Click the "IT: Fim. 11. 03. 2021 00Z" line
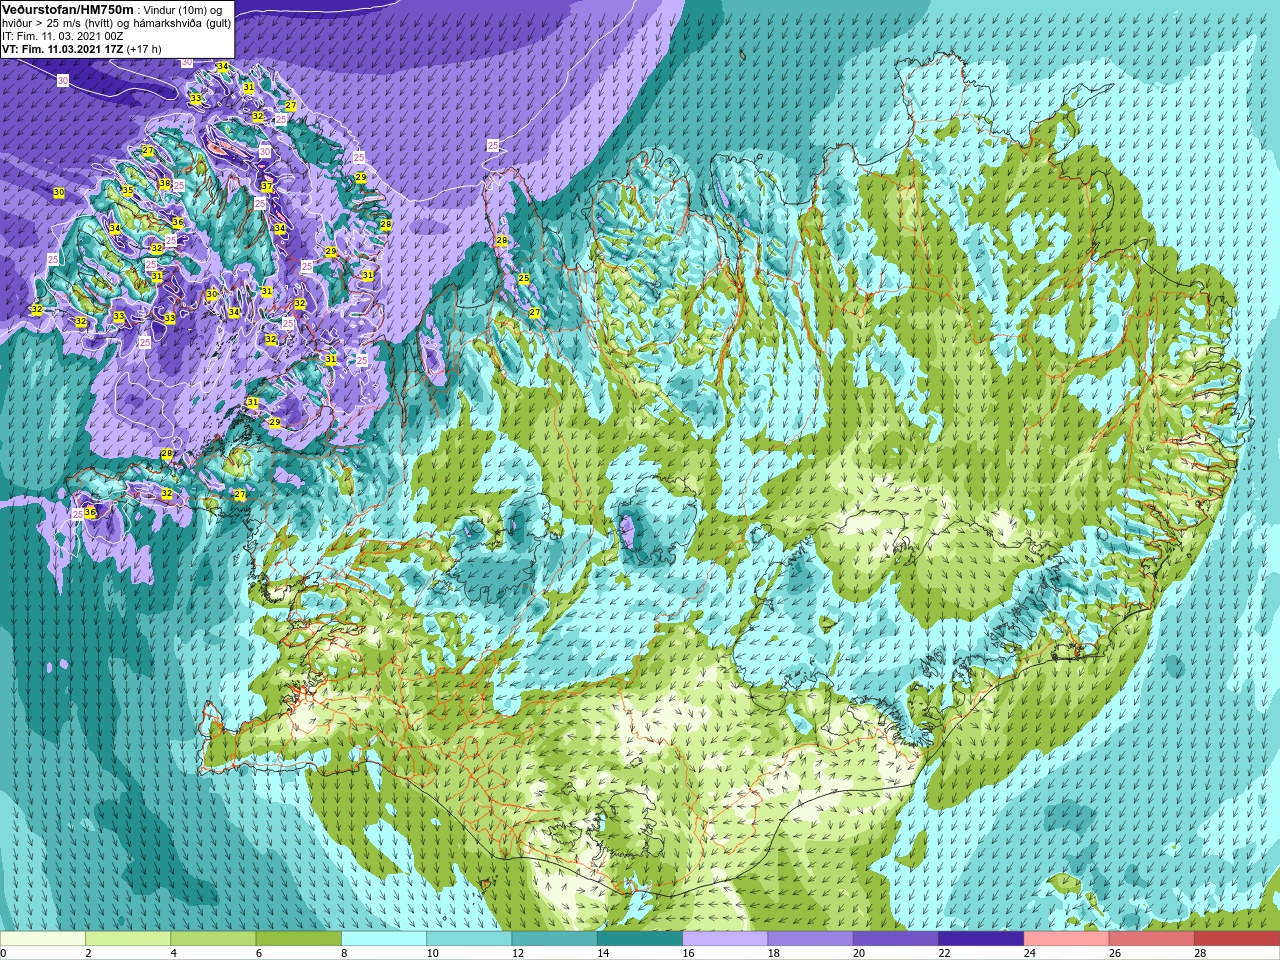This screenshot has width=1280, height=960. tap(64, 35)
